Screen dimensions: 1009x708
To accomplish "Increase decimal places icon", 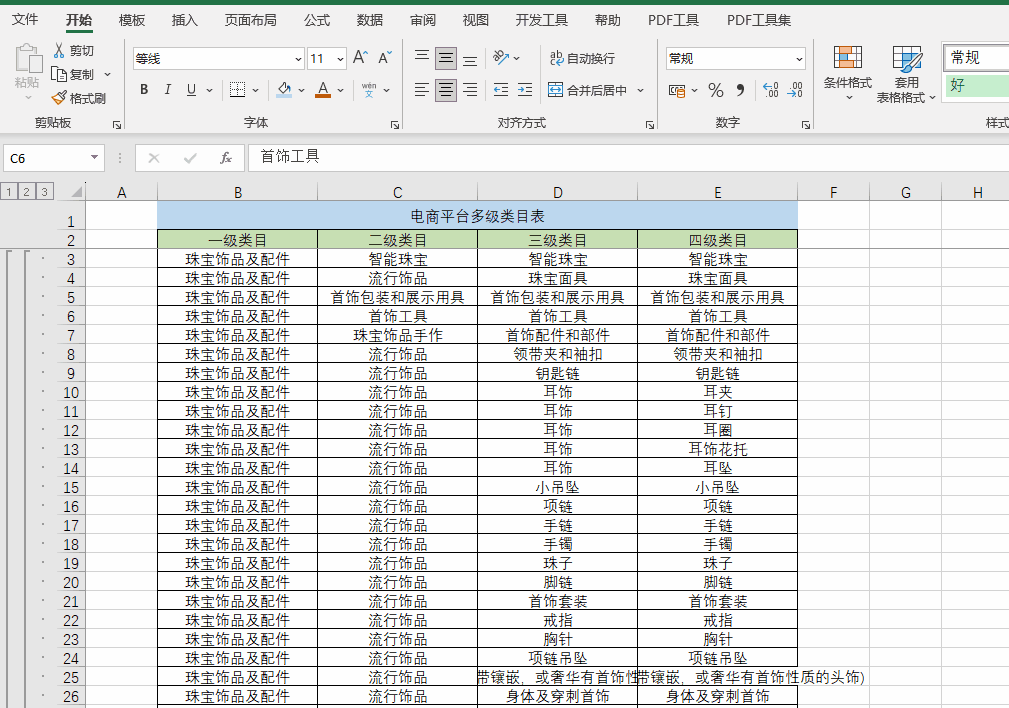I will point(770,90).
